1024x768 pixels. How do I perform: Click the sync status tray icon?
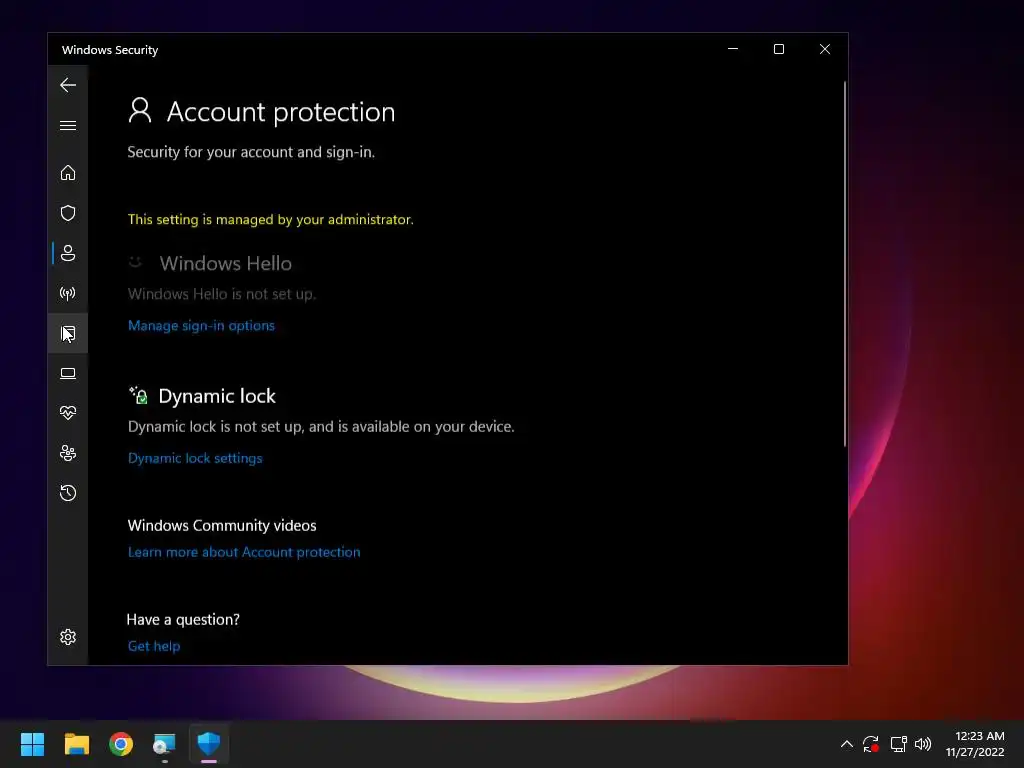(871, 744)
